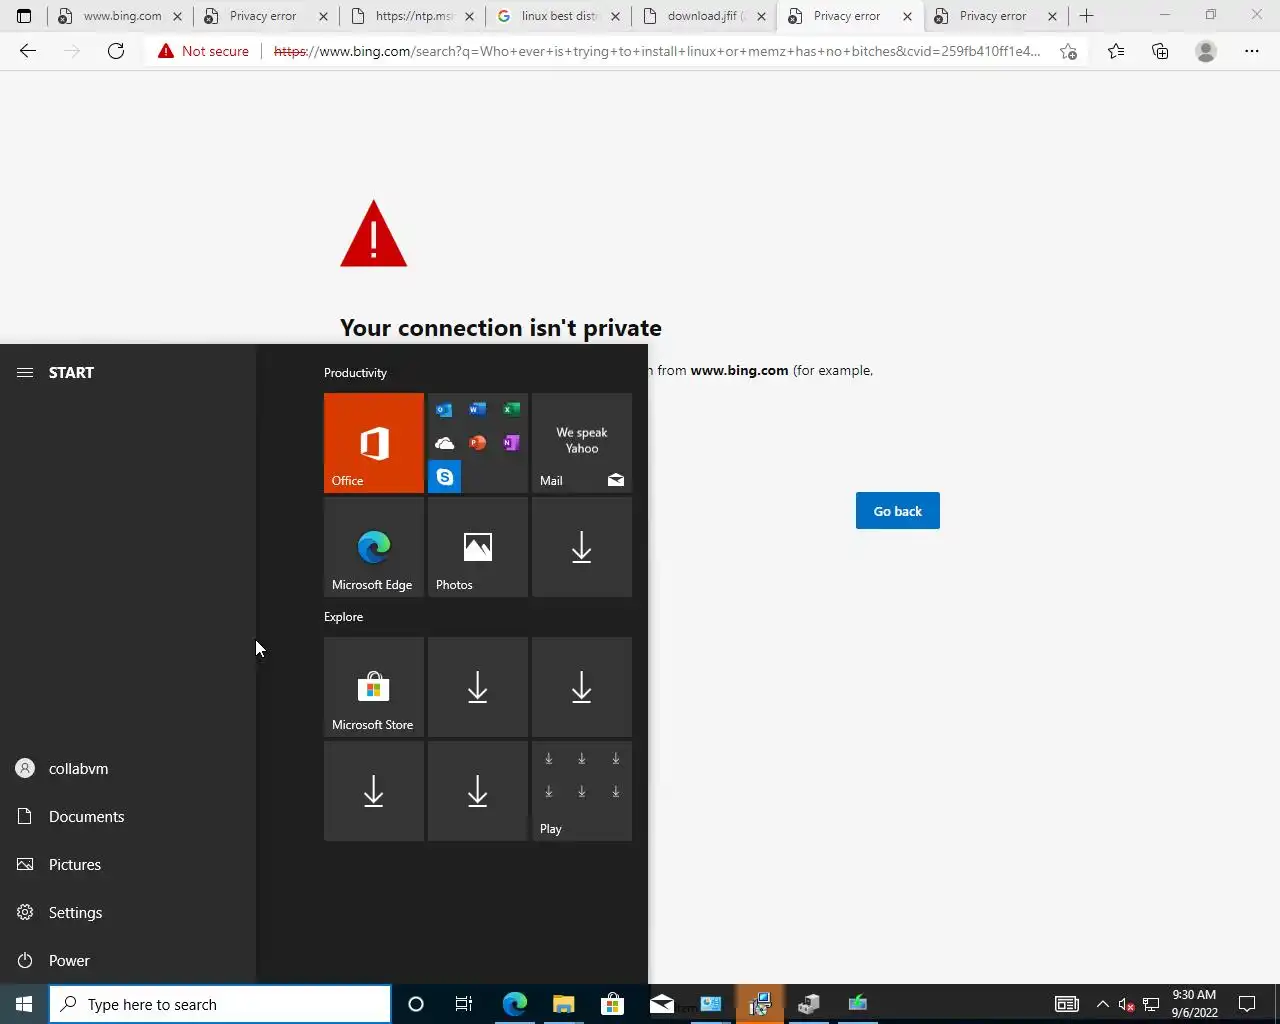The height and width of the screenshot is (1024, 1280).
Task: Switch to Edge browser in taskbar
Action: point(515,1004)
